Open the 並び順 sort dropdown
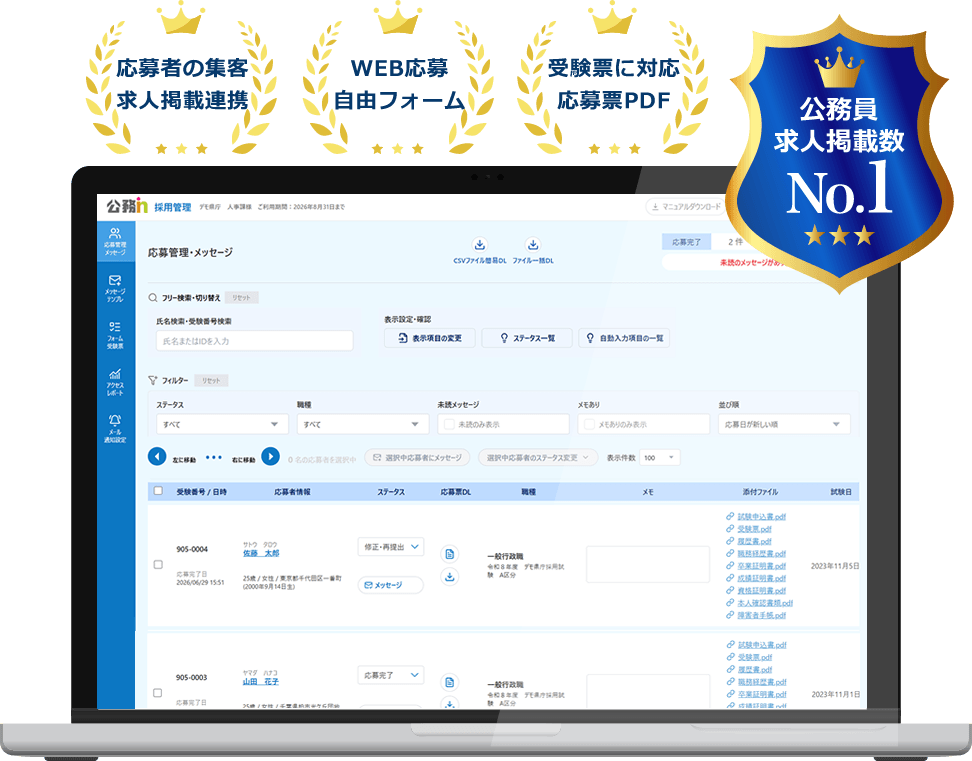The image size is (972, 761). [x=784, y=424]
